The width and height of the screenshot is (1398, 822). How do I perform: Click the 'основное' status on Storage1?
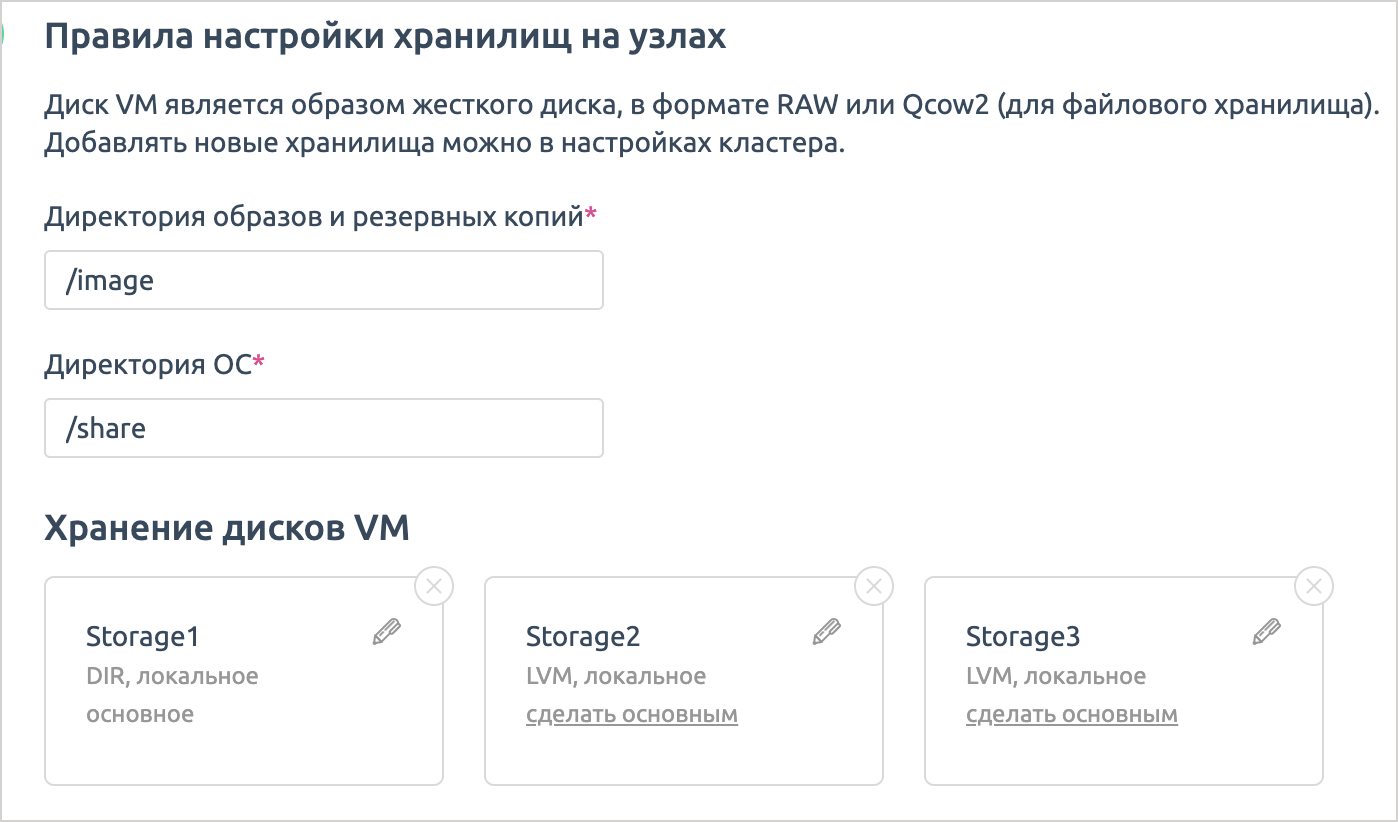coord(140,714)
